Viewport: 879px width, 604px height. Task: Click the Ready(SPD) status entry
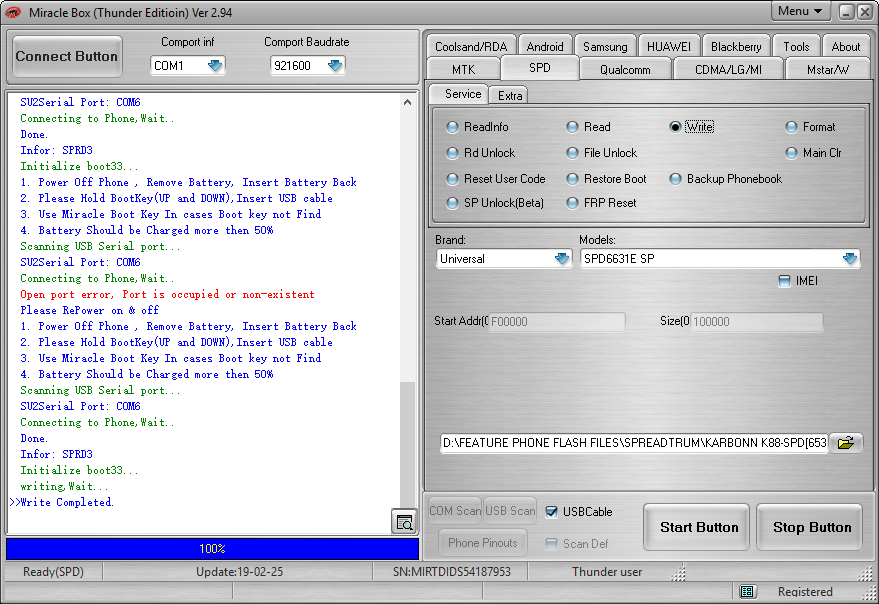tap(53, 571)
